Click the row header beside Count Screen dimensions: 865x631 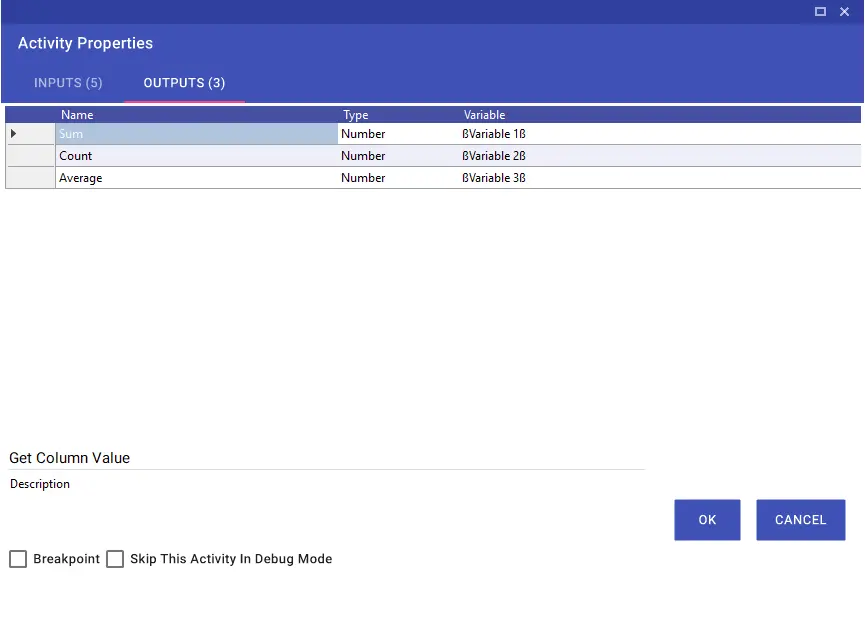30,156
